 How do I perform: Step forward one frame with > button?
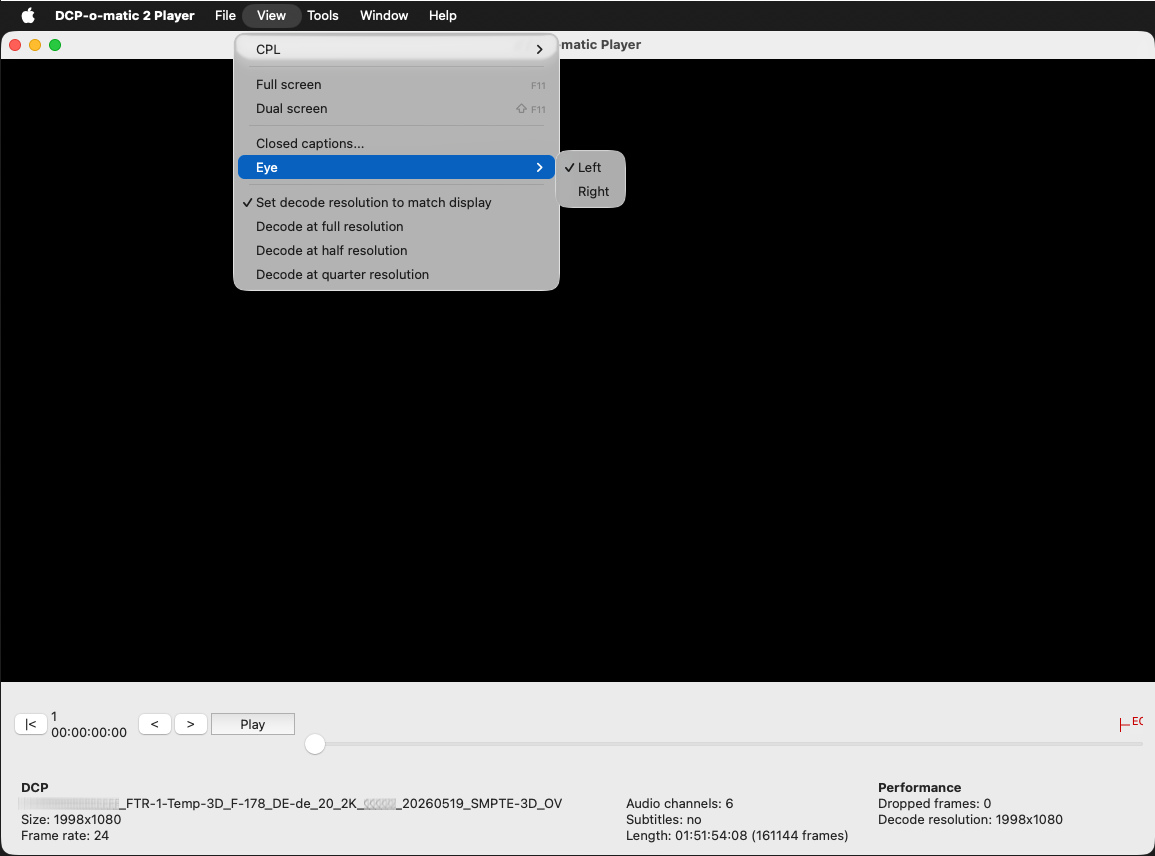pos(191,724)
